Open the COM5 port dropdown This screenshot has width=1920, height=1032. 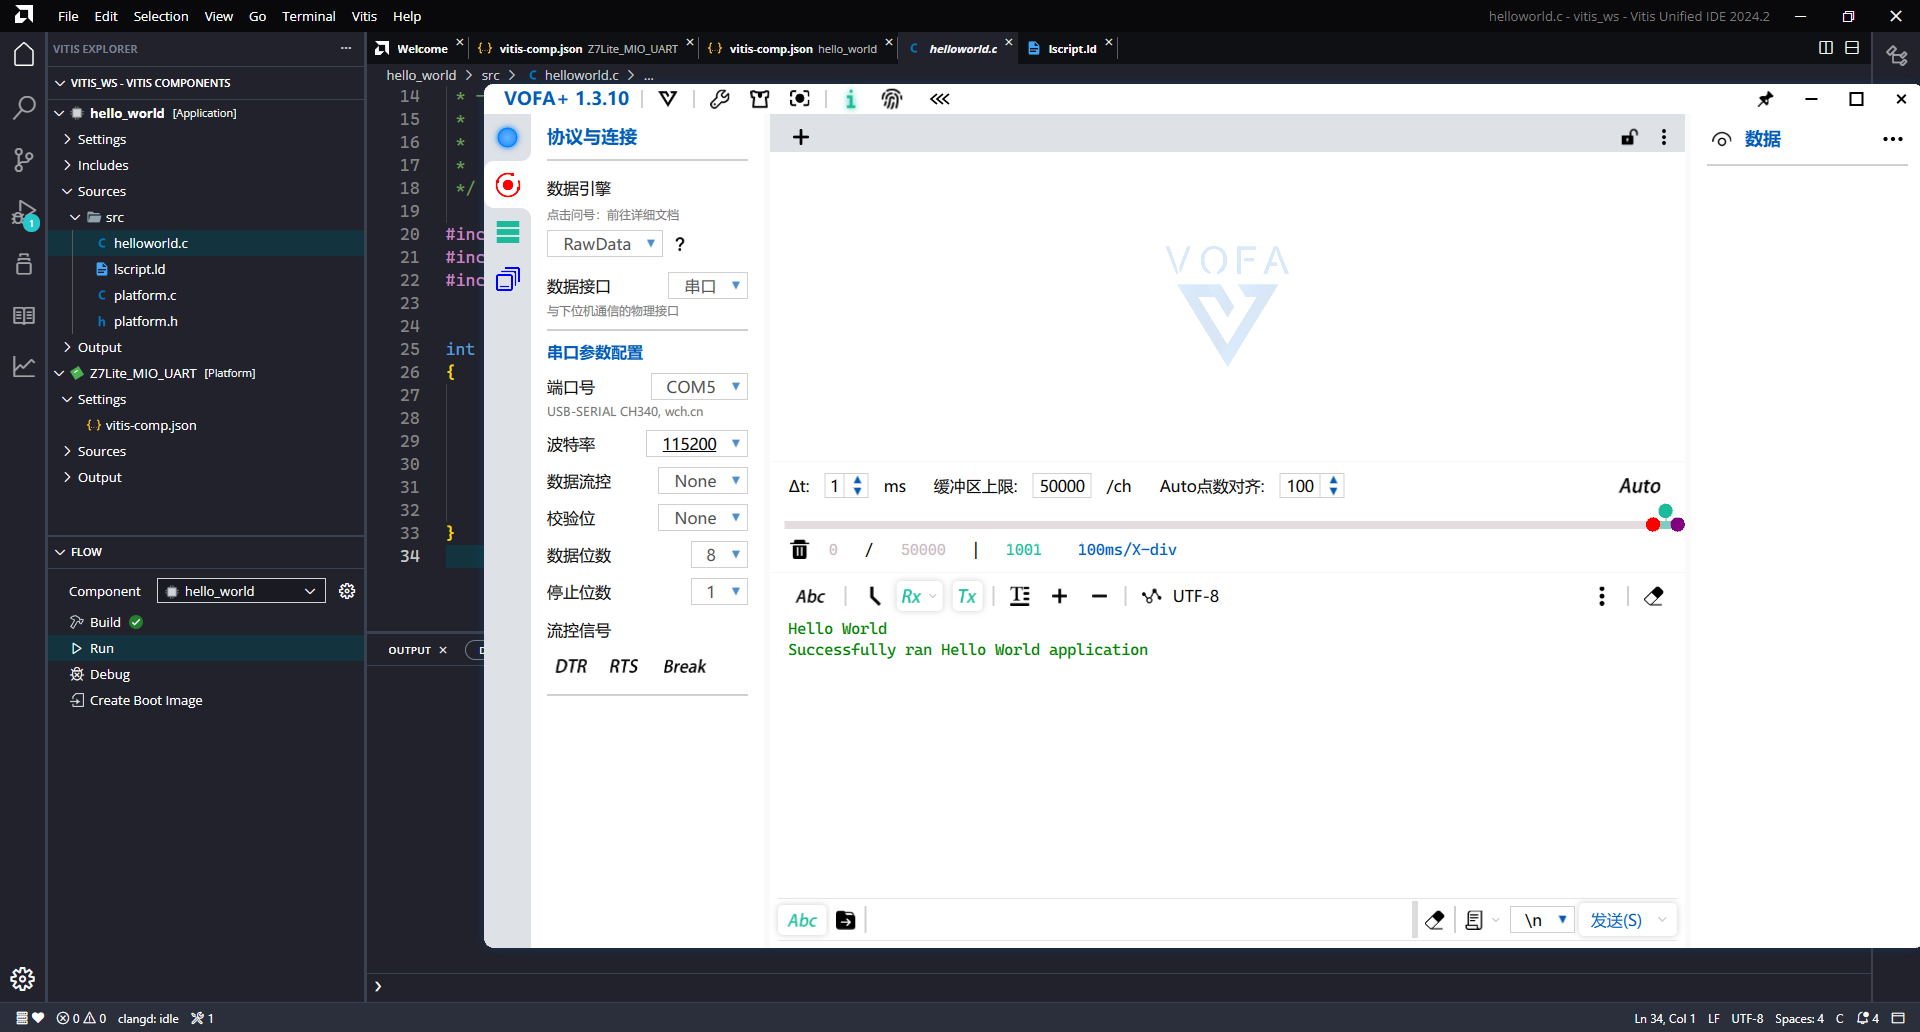tap(699, 387)
